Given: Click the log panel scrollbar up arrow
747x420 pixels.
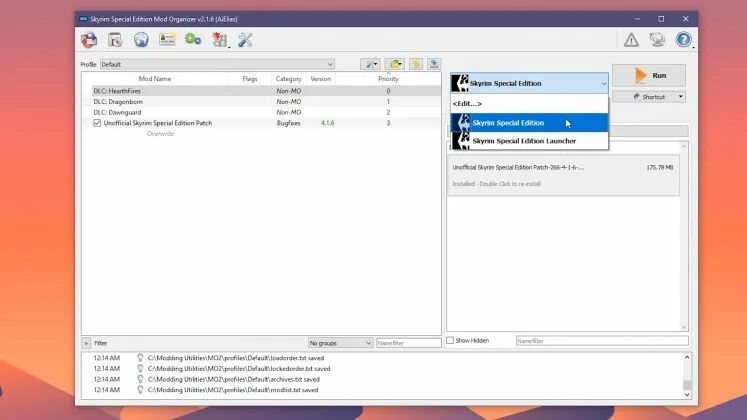Looking at the screenshot, I should point(687,357).
